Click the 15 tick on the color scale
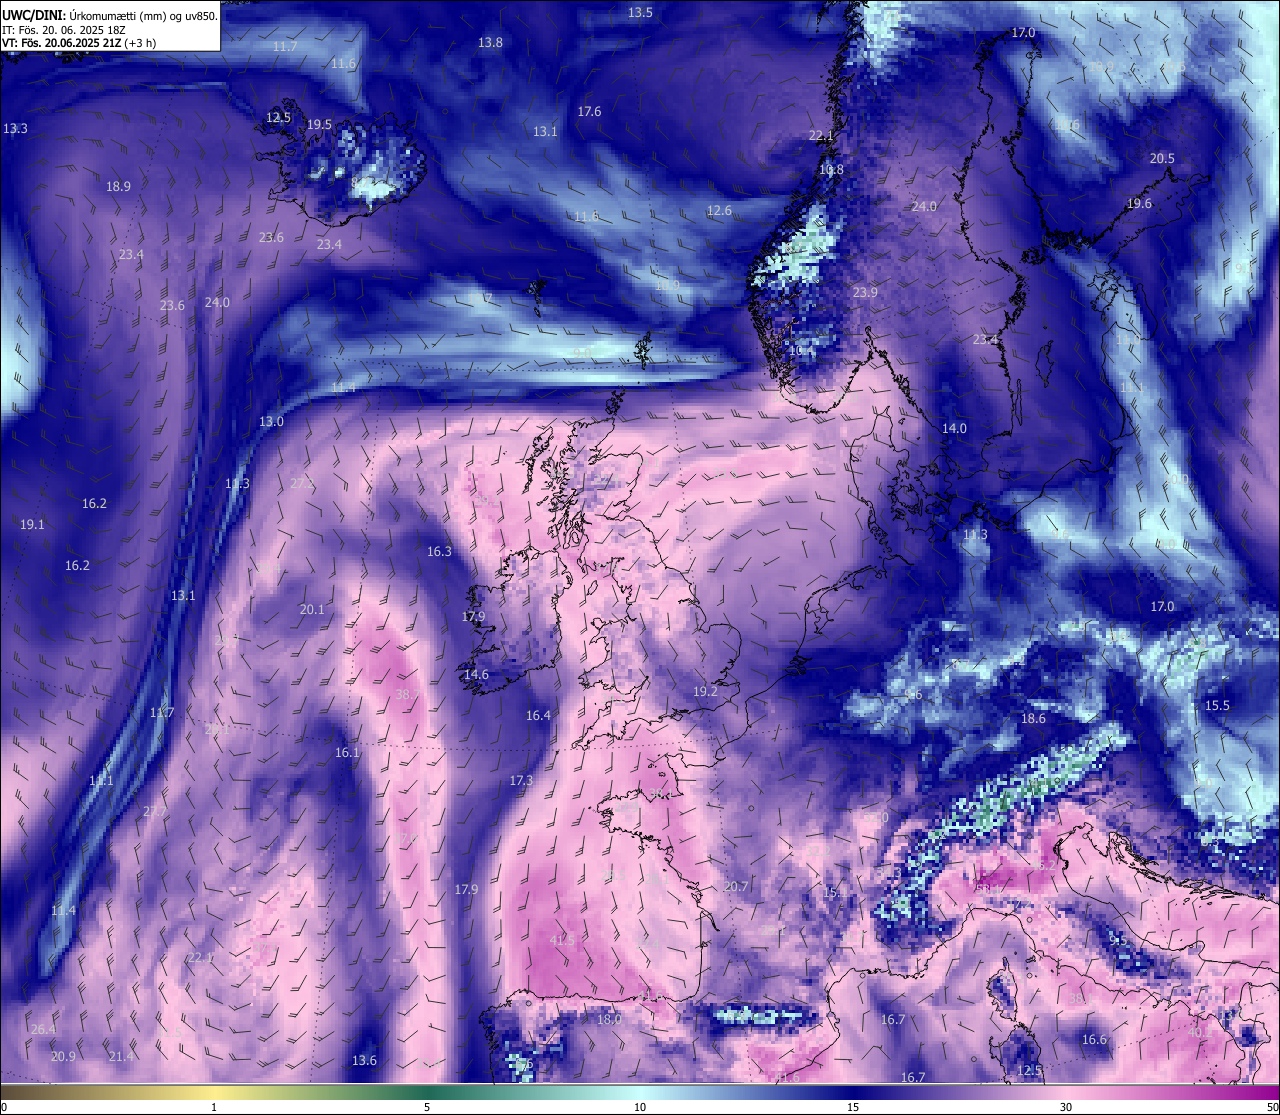The image size is (1280, 1115). click(853, 1108)
